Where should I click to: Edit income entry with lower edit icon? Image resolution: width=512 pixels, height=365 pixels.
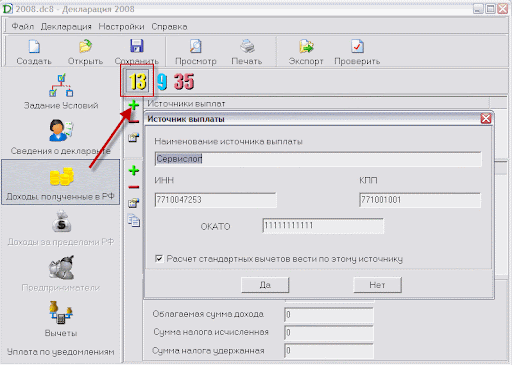[134, 203]
